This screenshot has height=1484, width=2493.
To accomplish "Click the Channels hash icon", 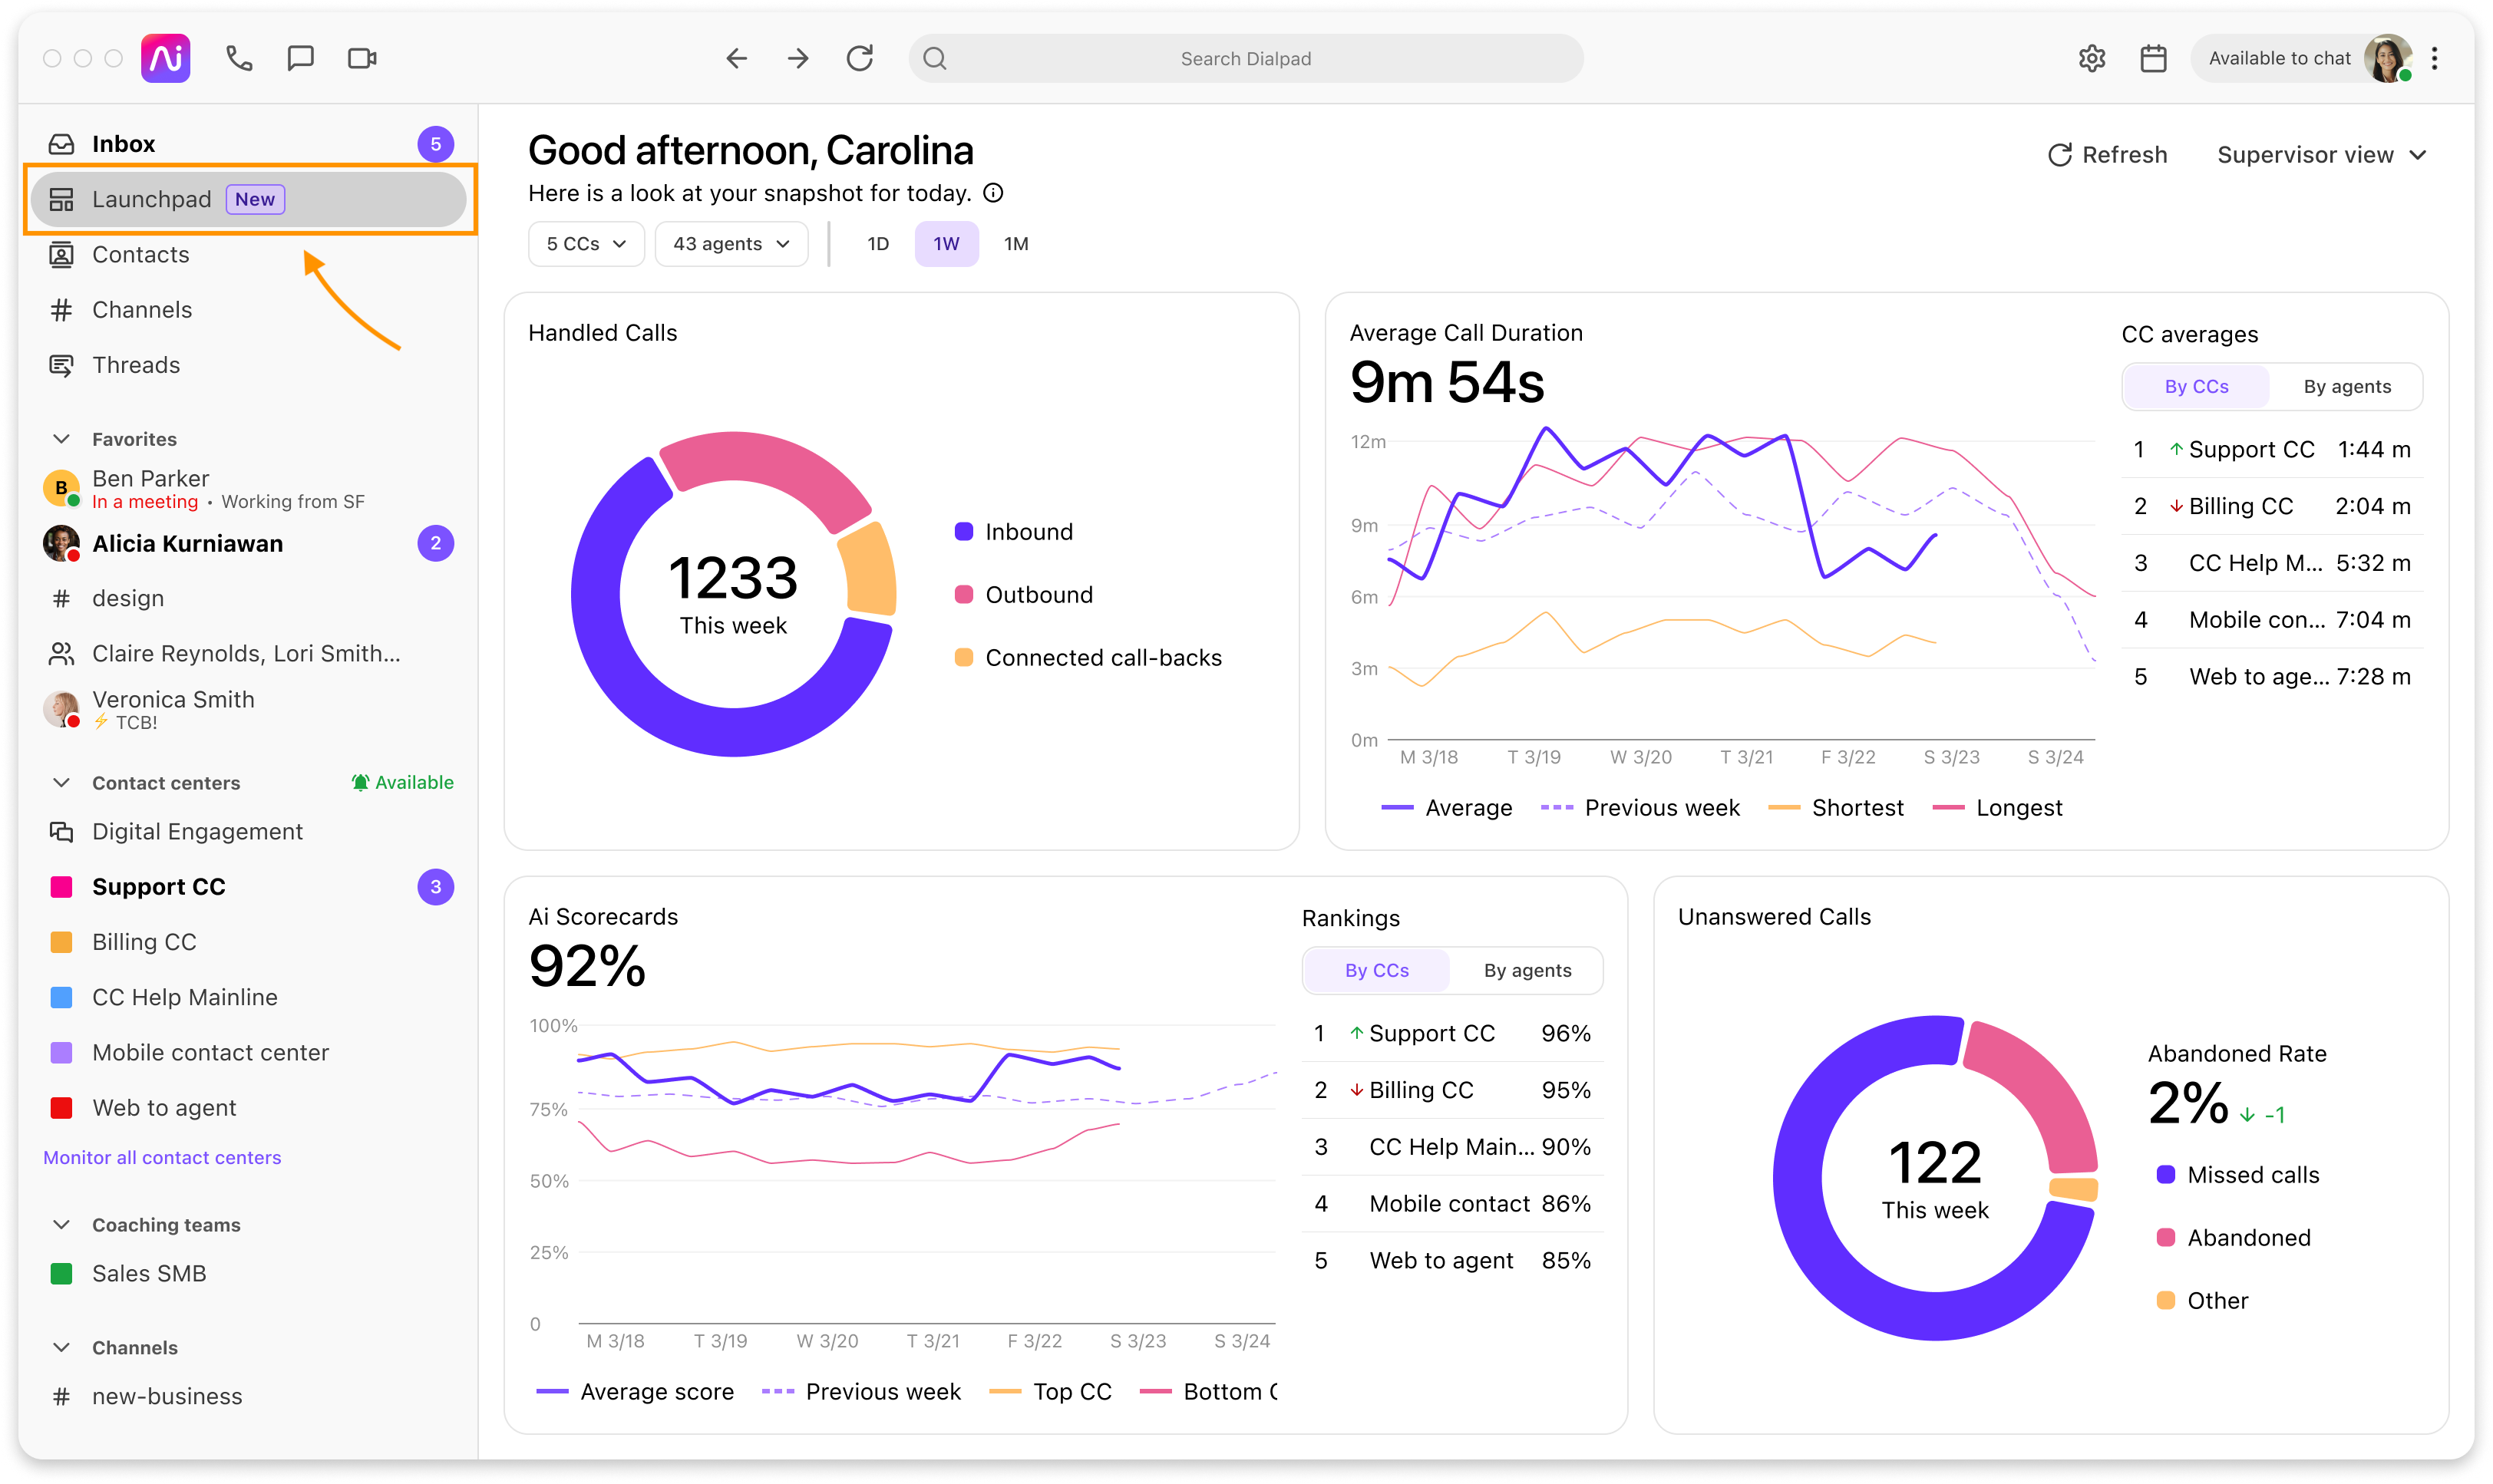I will coord(62,310).
